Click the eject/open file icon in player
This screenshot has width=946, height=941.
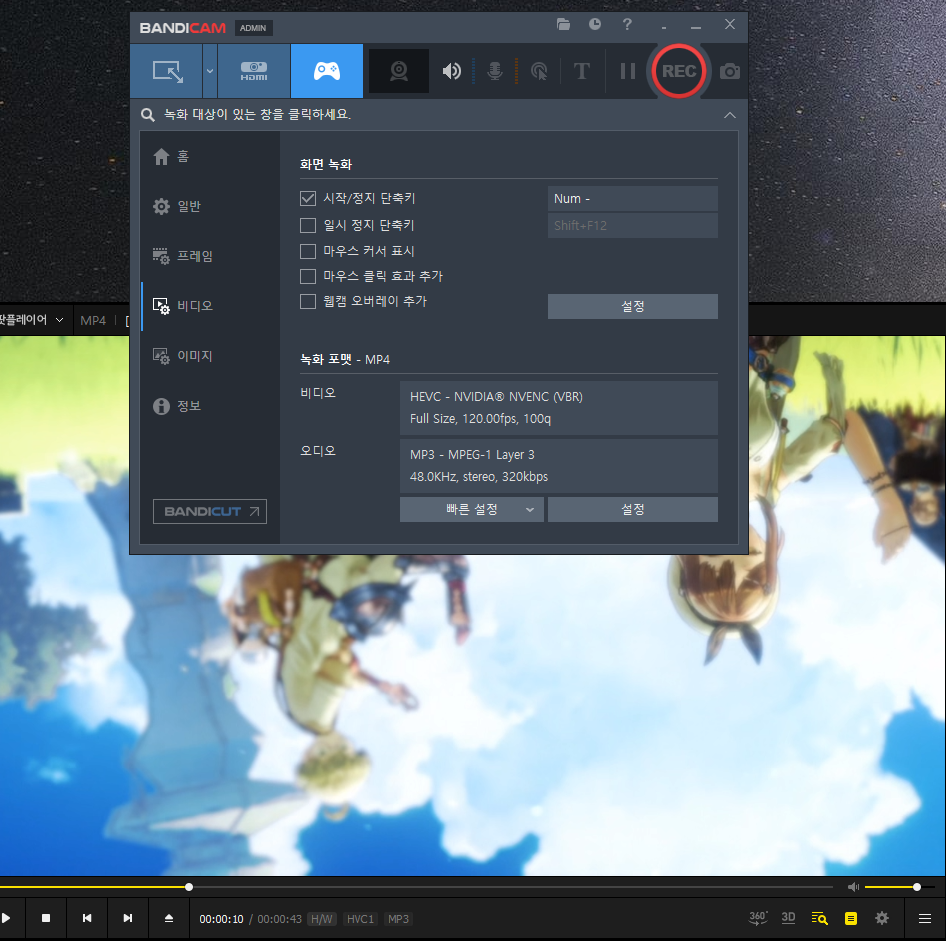click(169, 918)
